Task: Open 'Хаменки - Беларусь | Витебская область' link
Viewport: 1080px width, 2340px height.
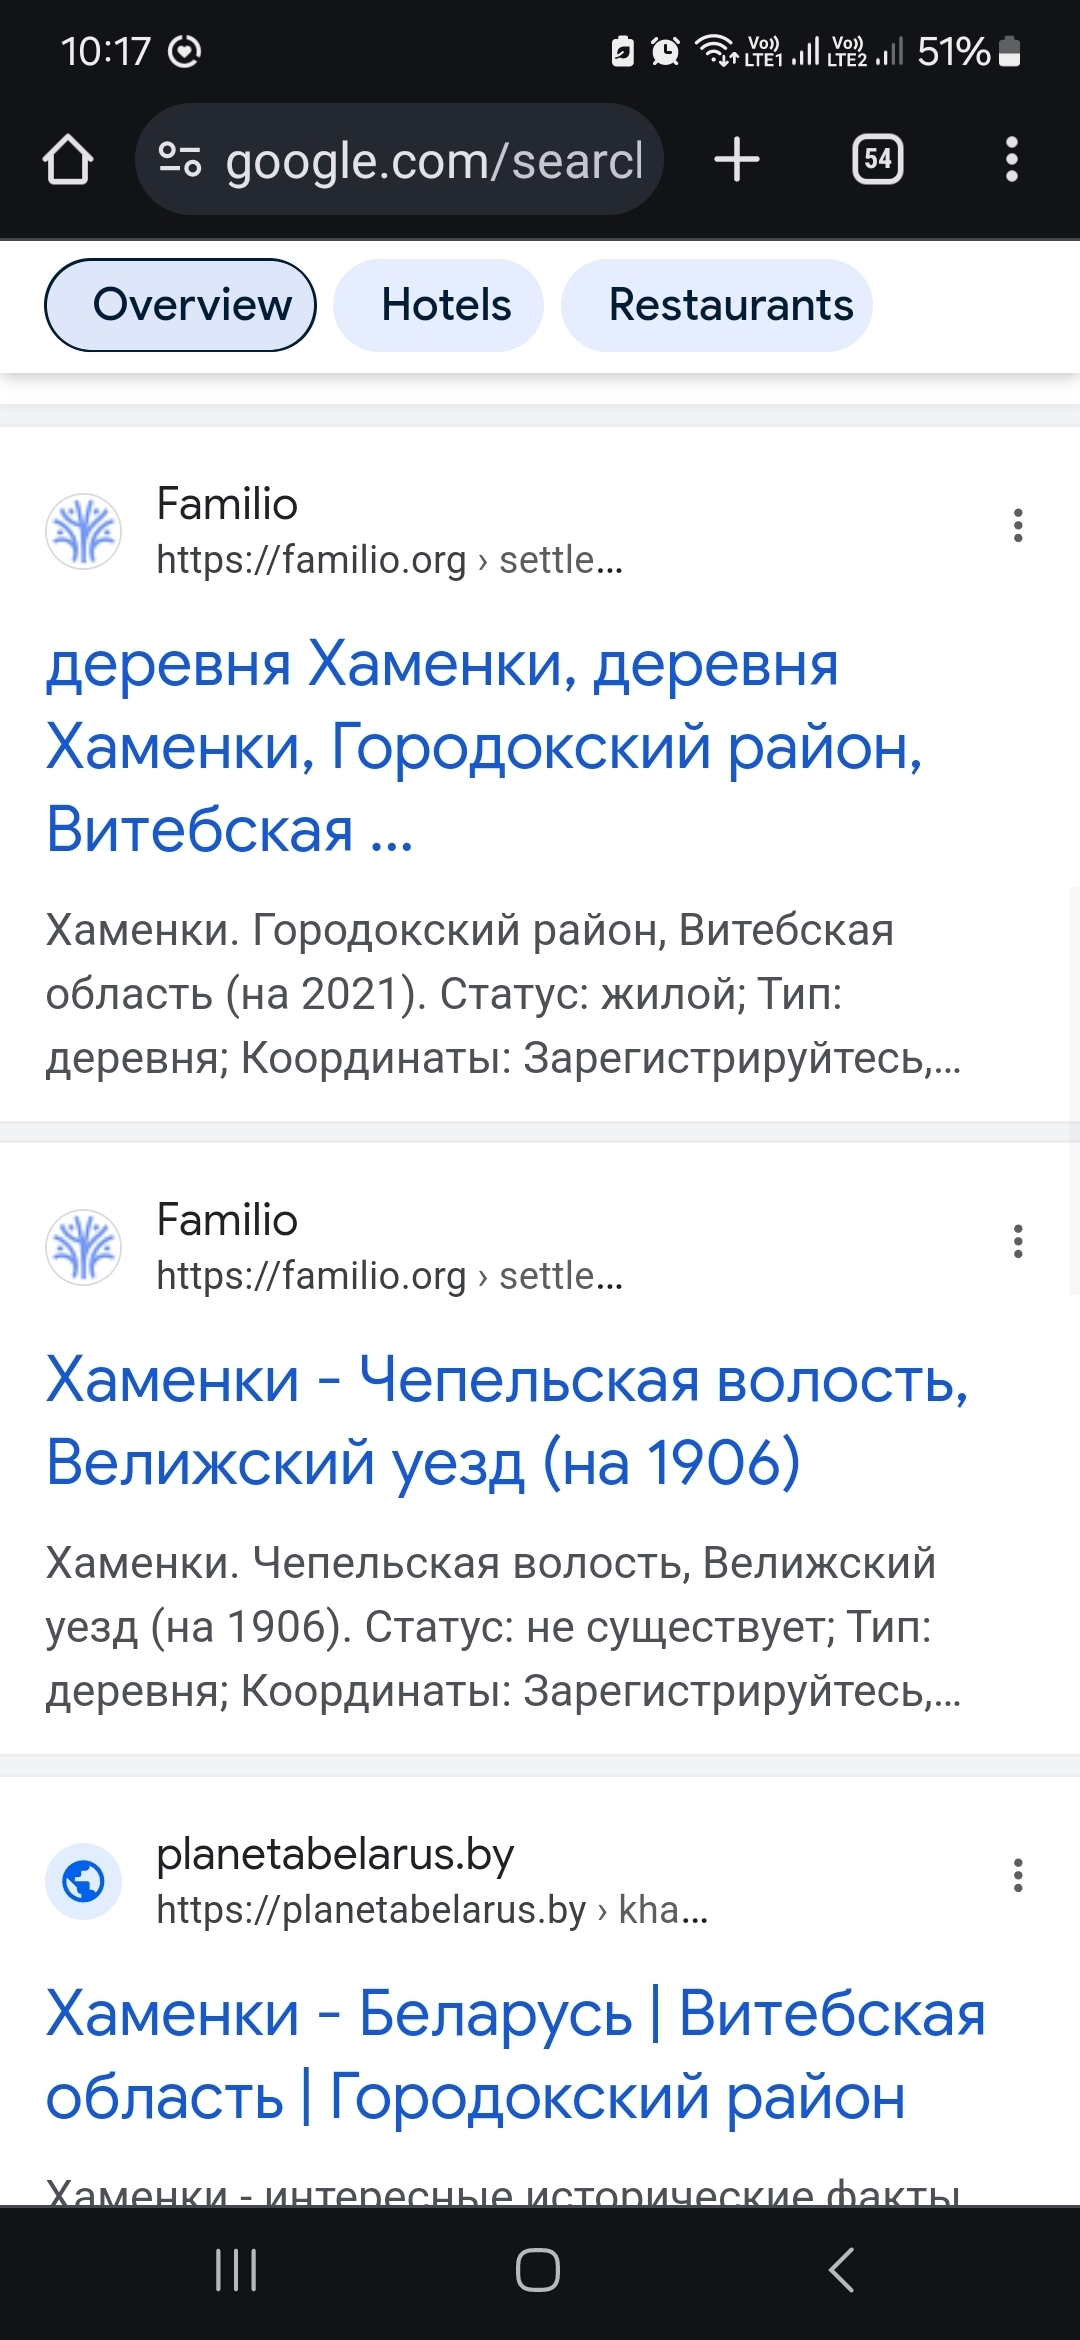Action: 515,2054
